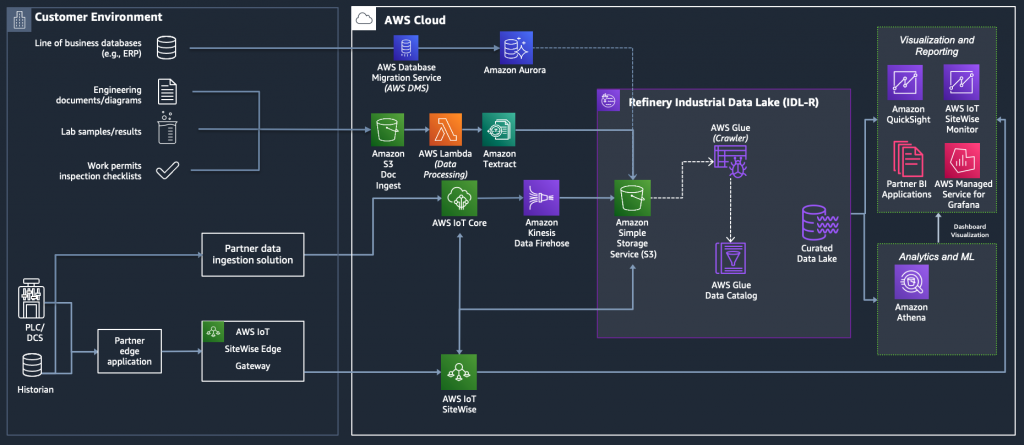Select the AWS Database Migration Service icon
1024x445 pixels.
[406, 48]
